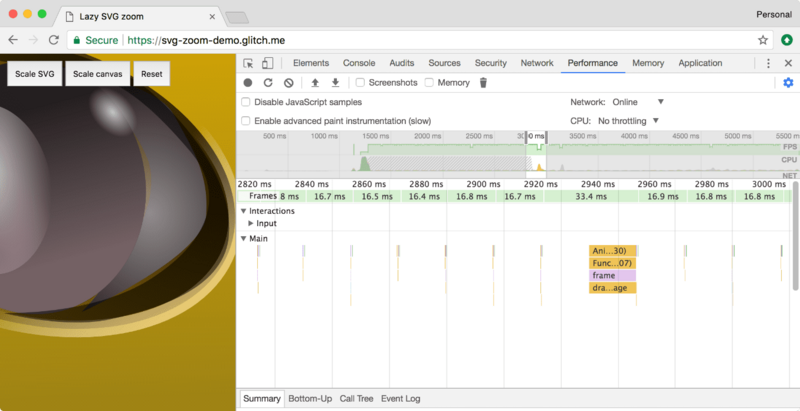The width and height of the screenshot is (800, 411).
Task: Open the Security tab
Action: [490, 63]
